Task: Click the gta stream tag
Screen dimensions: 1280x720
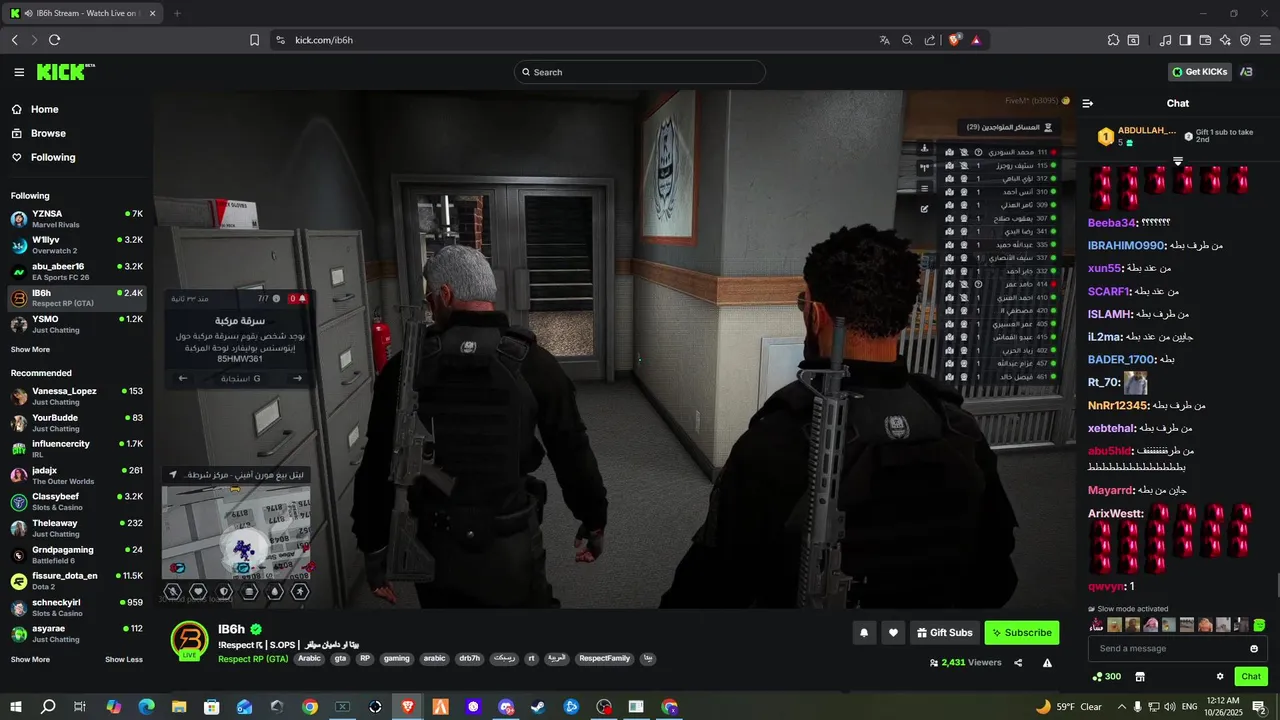Action: click(340, 659)
